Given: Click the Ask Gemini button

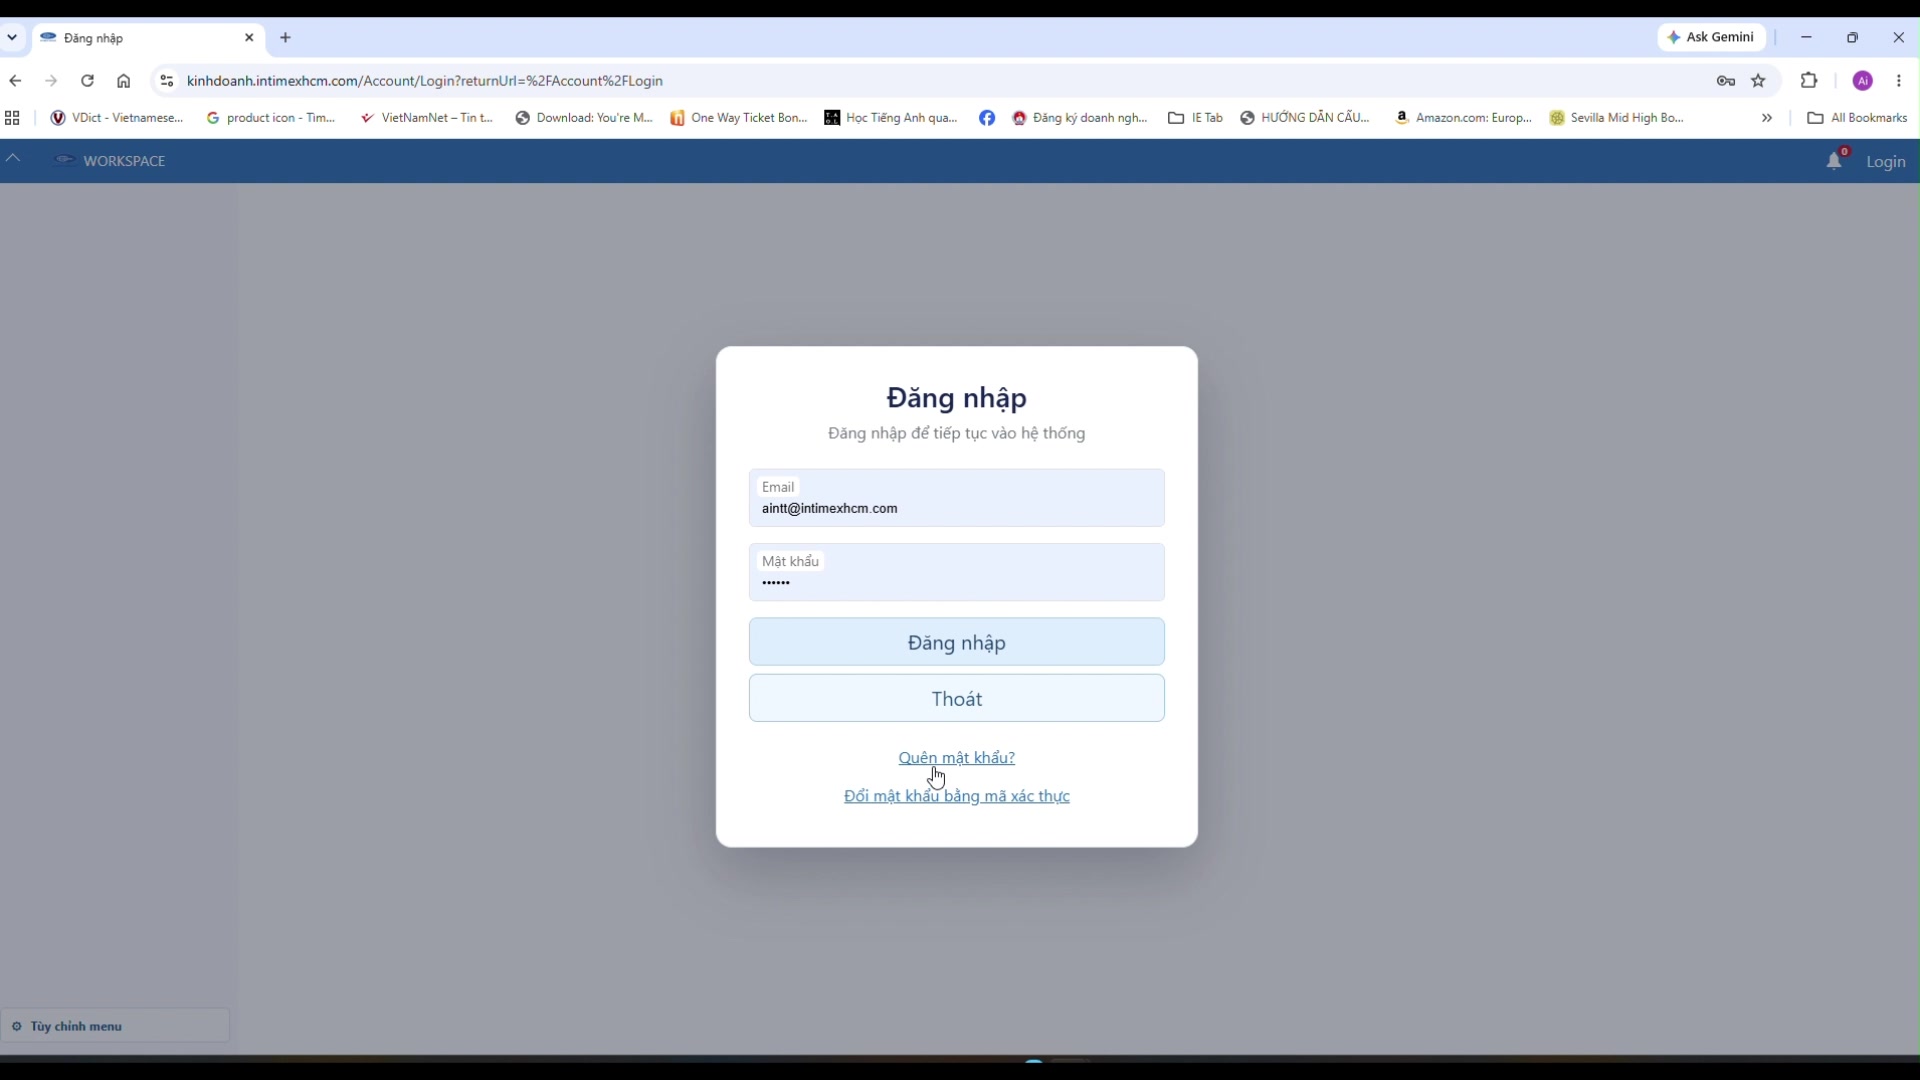Looking at the screenshot, I should click(1712, 37).
